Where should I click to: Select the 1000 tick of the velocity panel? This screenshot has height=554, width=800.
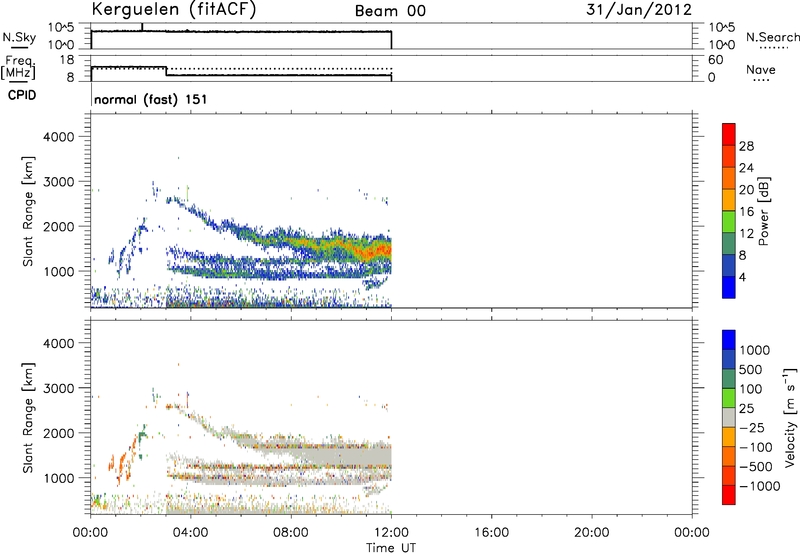pyautogui.click(x=58, y=478)
